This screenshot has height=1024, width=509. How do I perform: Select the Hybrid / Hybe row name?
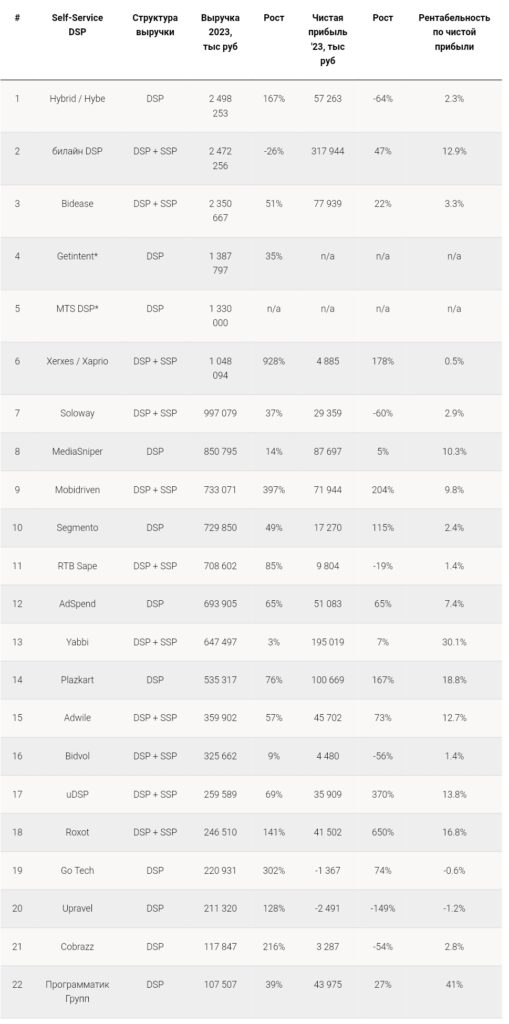tap(77, 99)
